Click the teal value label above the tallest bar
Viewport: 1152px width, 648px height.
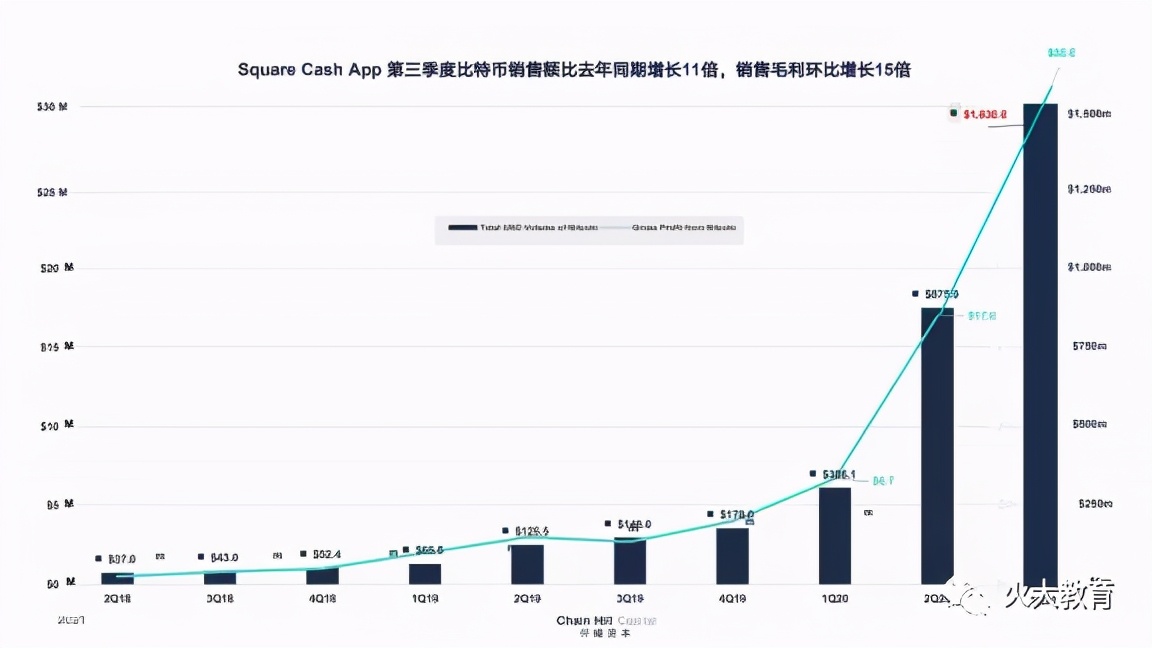pos(1062,53)
